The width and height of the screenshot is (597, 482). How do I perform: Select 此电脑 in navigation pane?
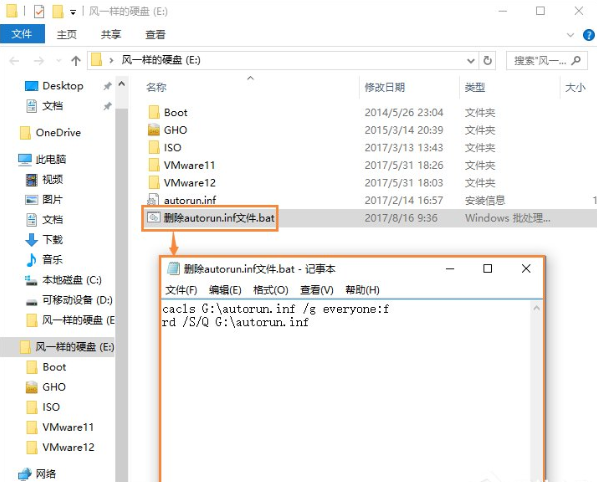[x=42, y=160]
